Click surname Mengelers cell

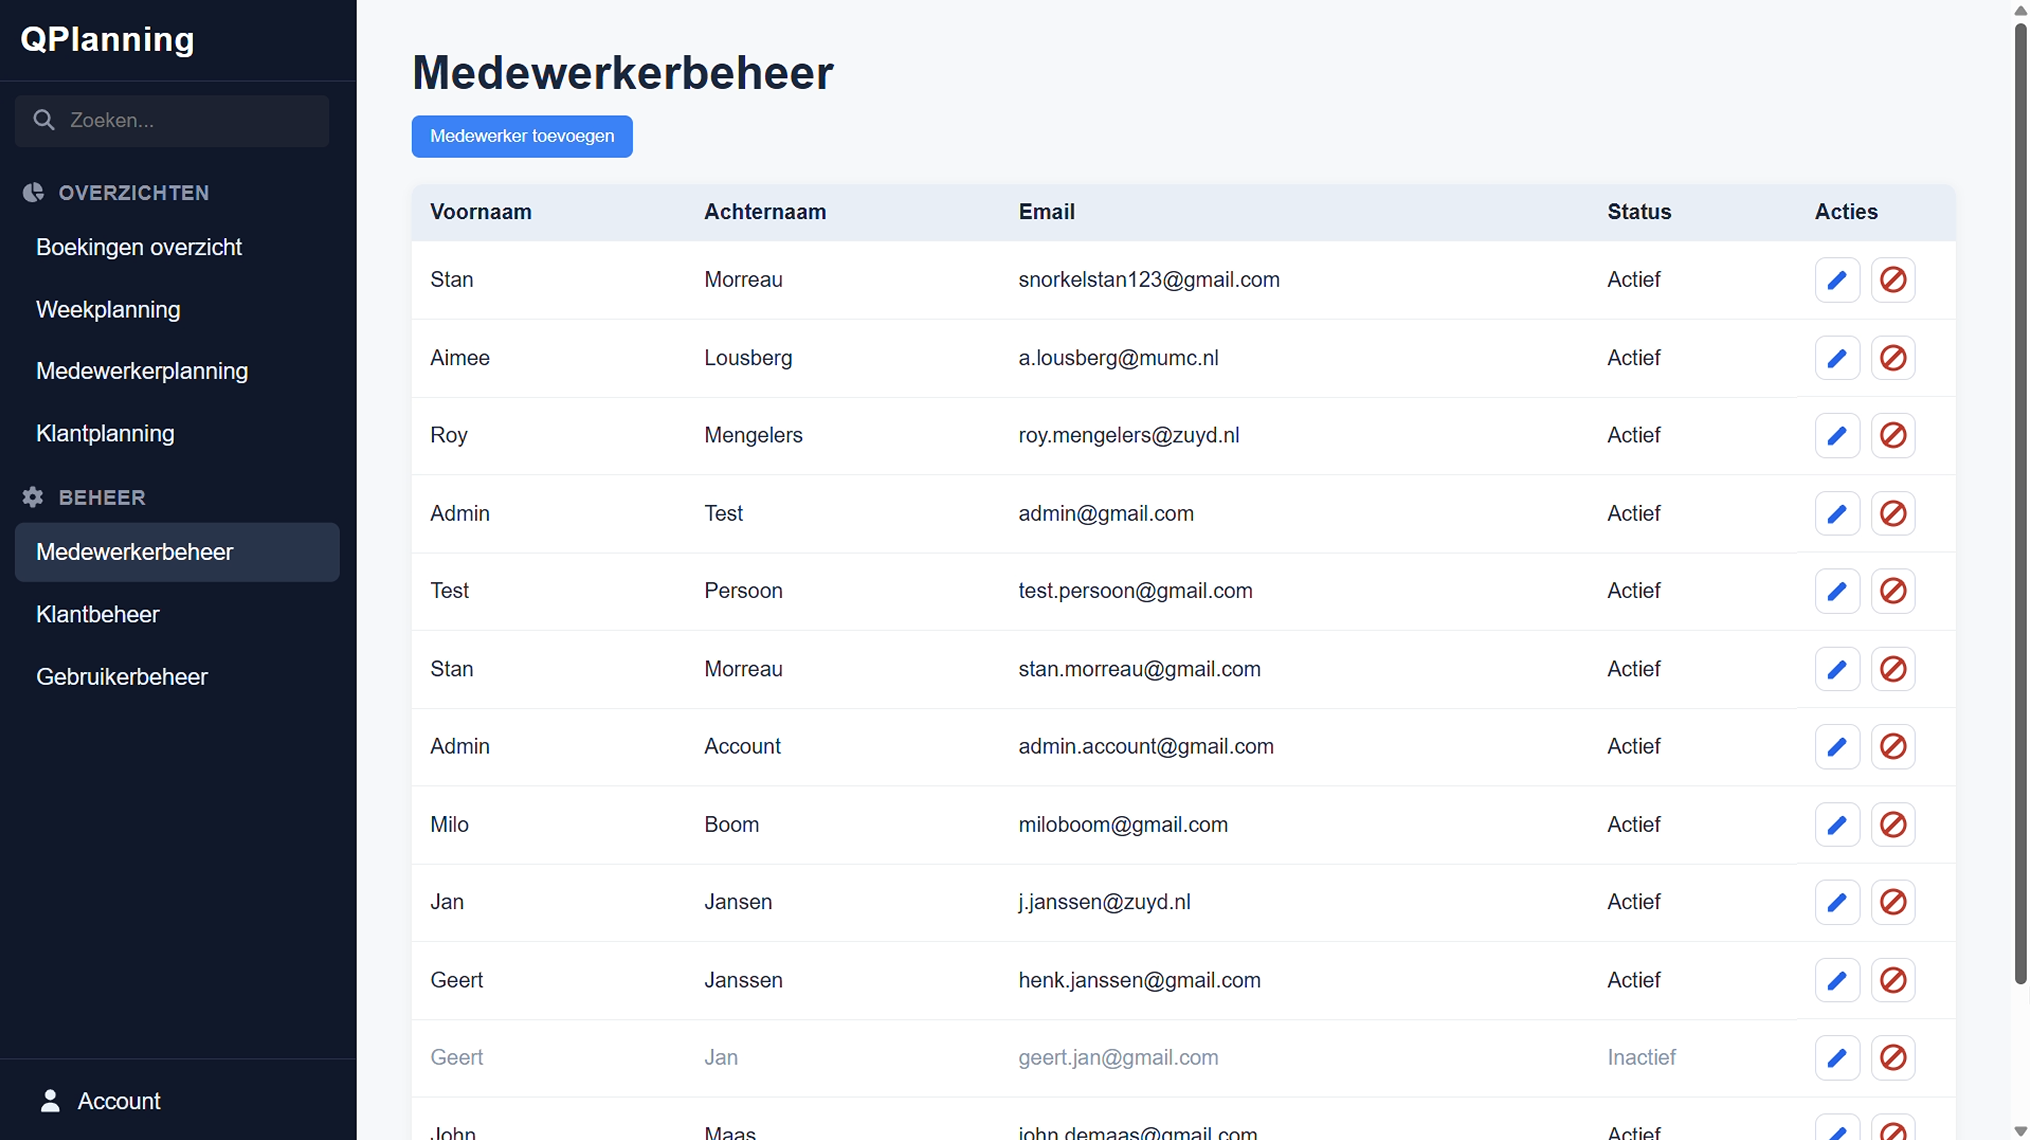(753, 436)
